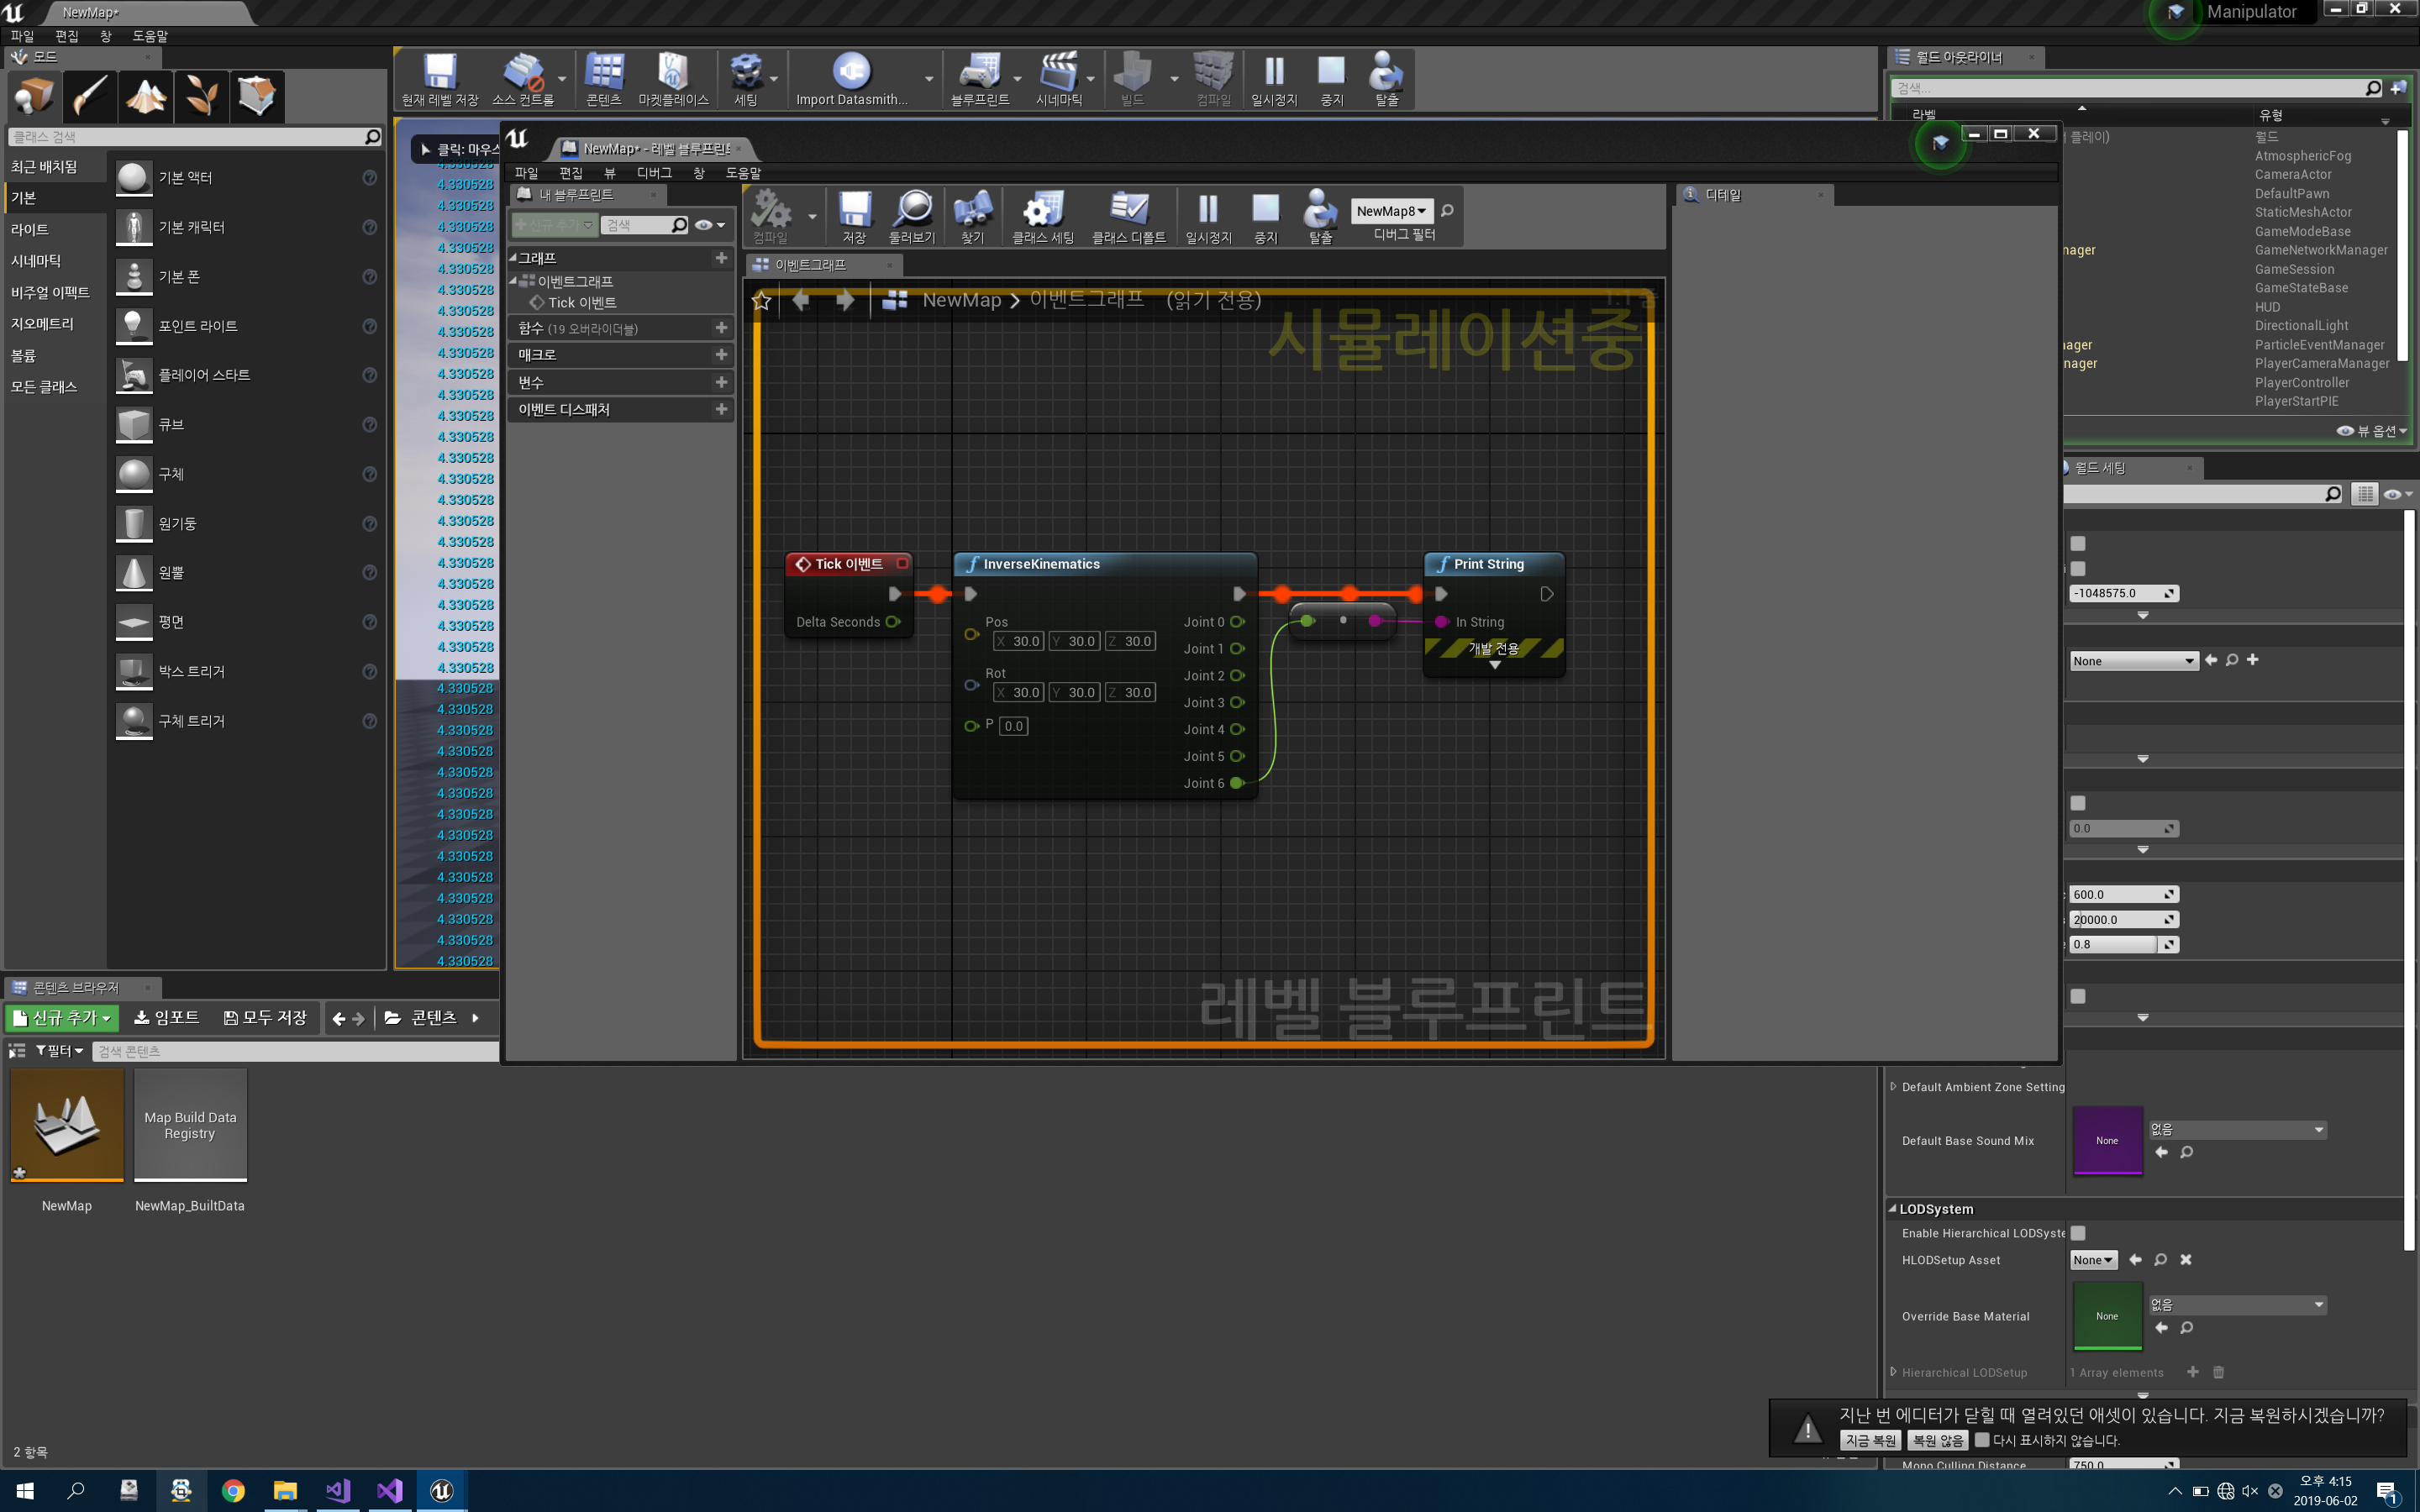The width and height of the screenshot is (2420, 1512).
Task: Click Save Current Level icon in main toolbar
Action: click(440, 72)
